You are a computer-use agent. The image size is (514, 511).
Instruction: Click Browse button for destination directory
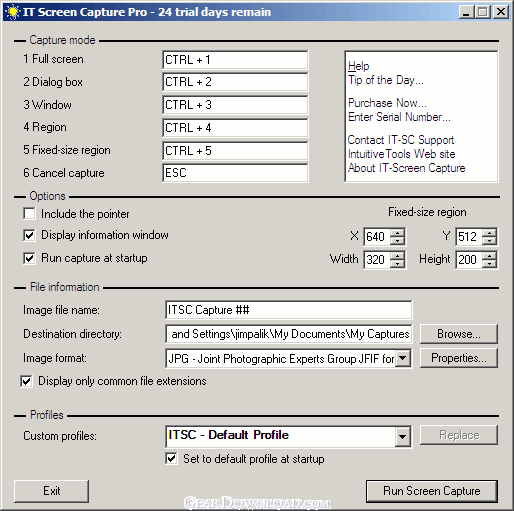[459, 334]
